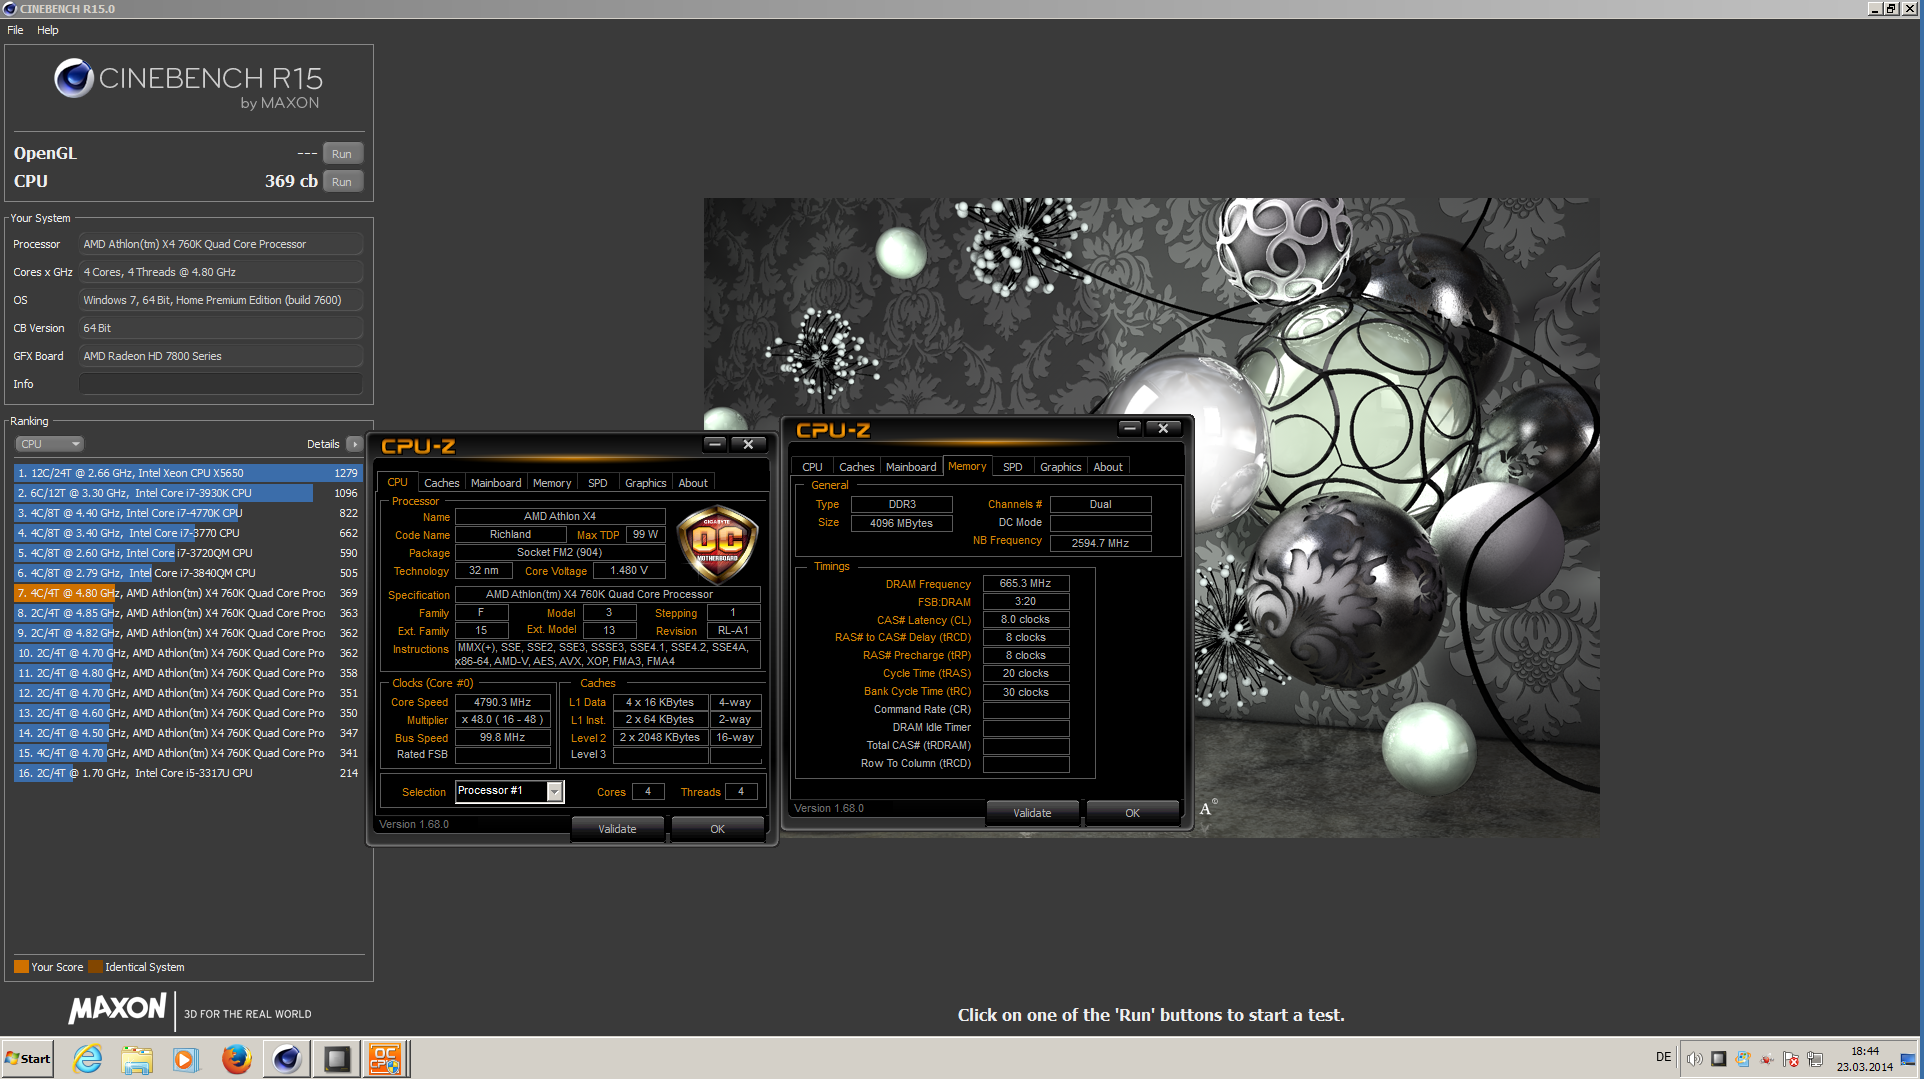The image size is (1924, 1079).
Task: Switch to Caches tab in left CPU-Z
Action: [441, 483]
